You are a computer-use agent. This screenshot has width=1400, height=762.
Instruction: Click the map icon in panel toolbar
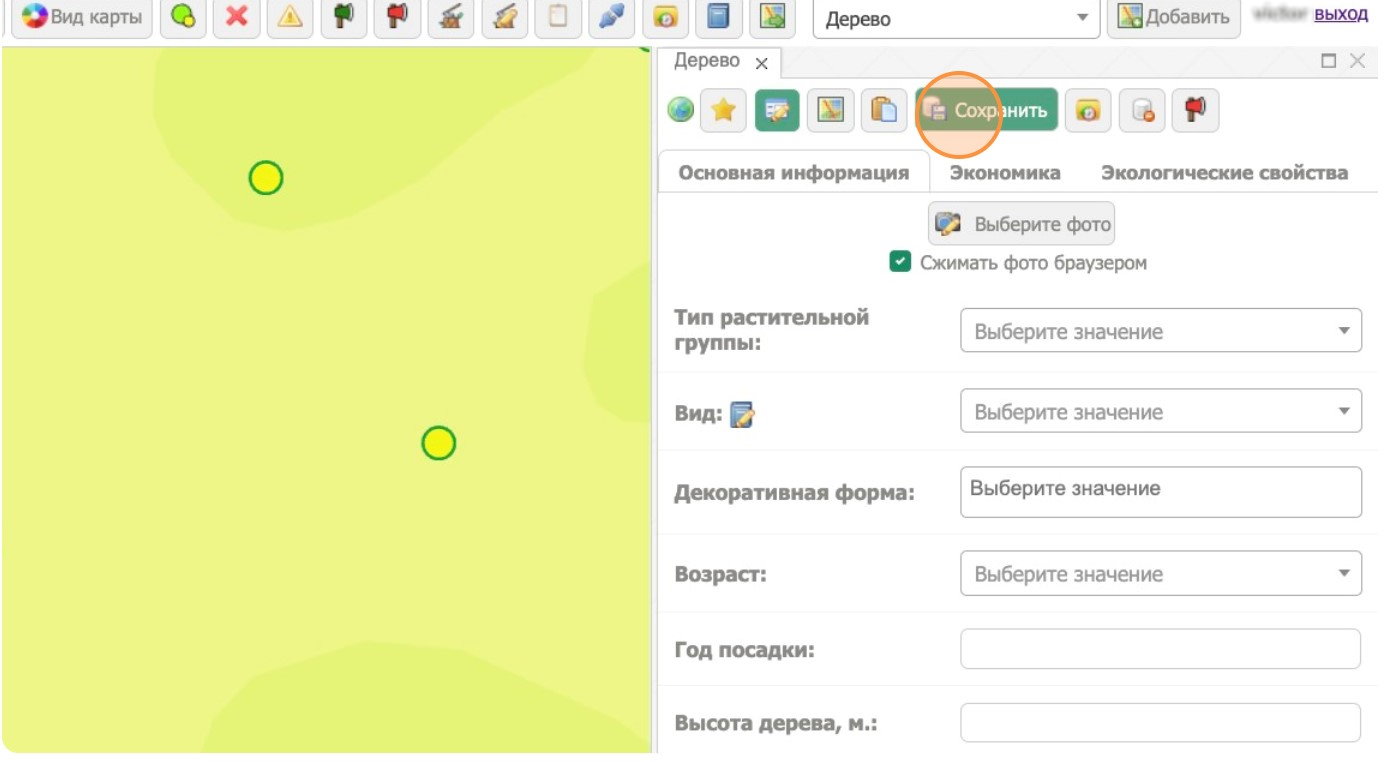(x=830, y=110)
